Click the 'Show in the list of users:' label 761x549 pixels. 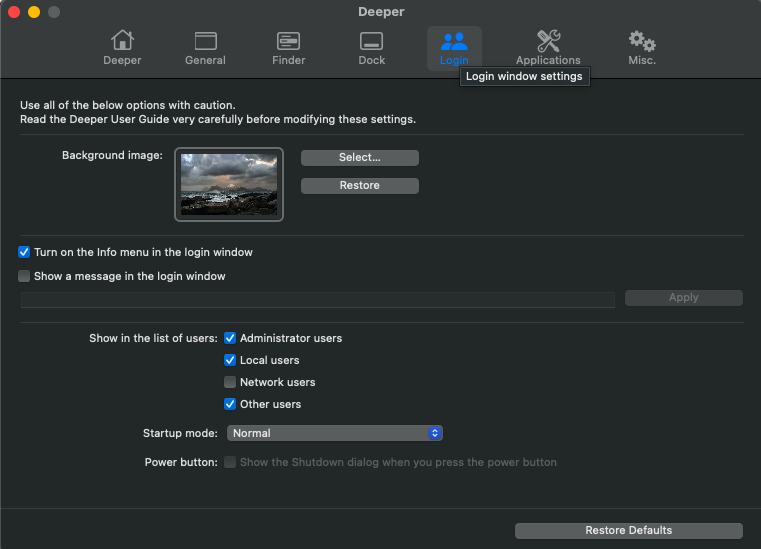tap(153, 338)
